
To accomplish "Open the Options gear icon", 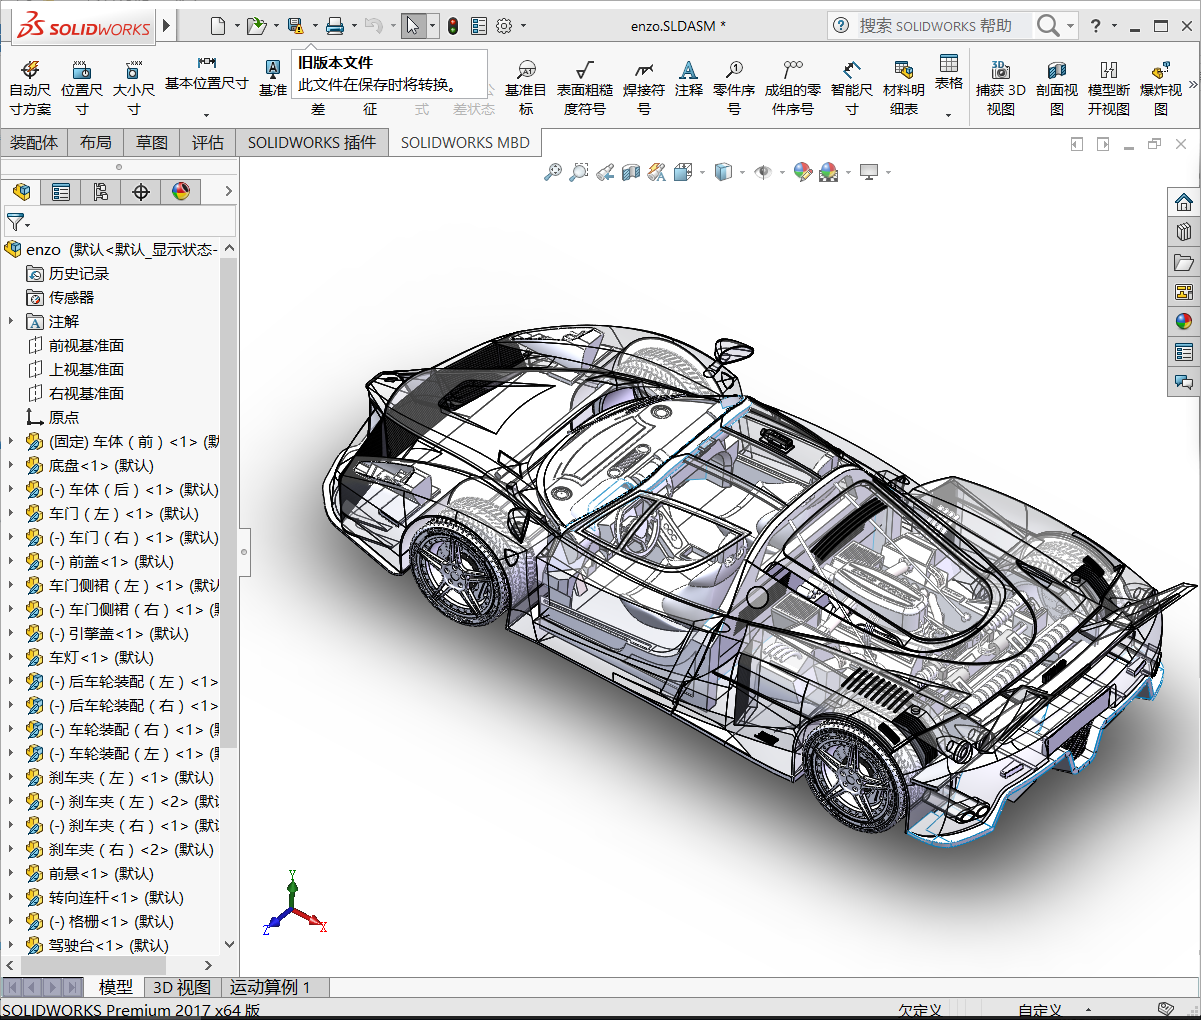I will coord(504,25).
